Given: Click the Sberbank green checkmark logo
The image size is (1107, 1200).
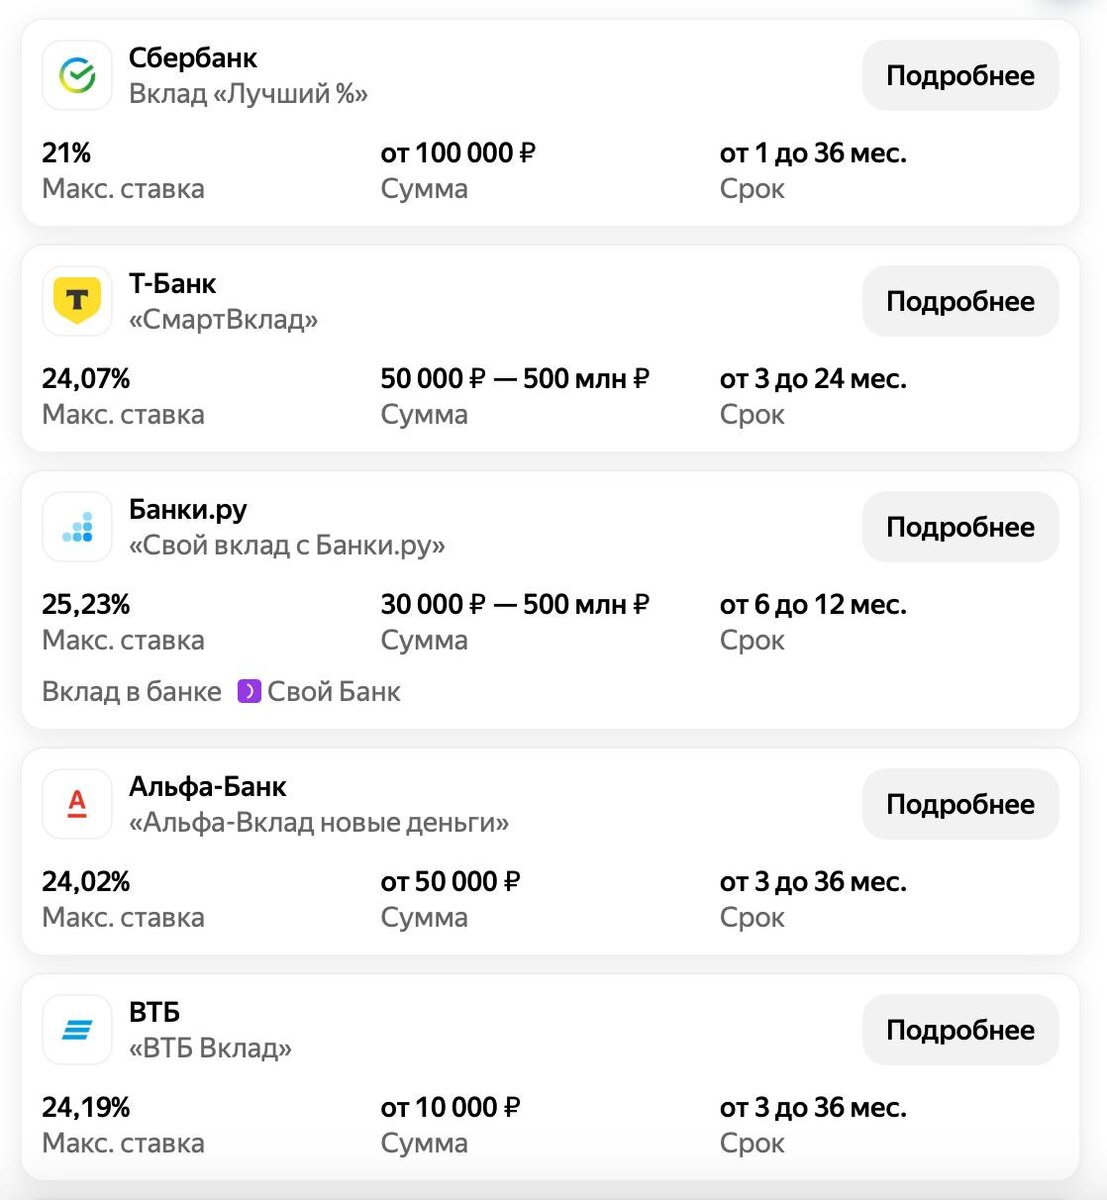Looking at the screenshot, I should (x=77, y=75).
